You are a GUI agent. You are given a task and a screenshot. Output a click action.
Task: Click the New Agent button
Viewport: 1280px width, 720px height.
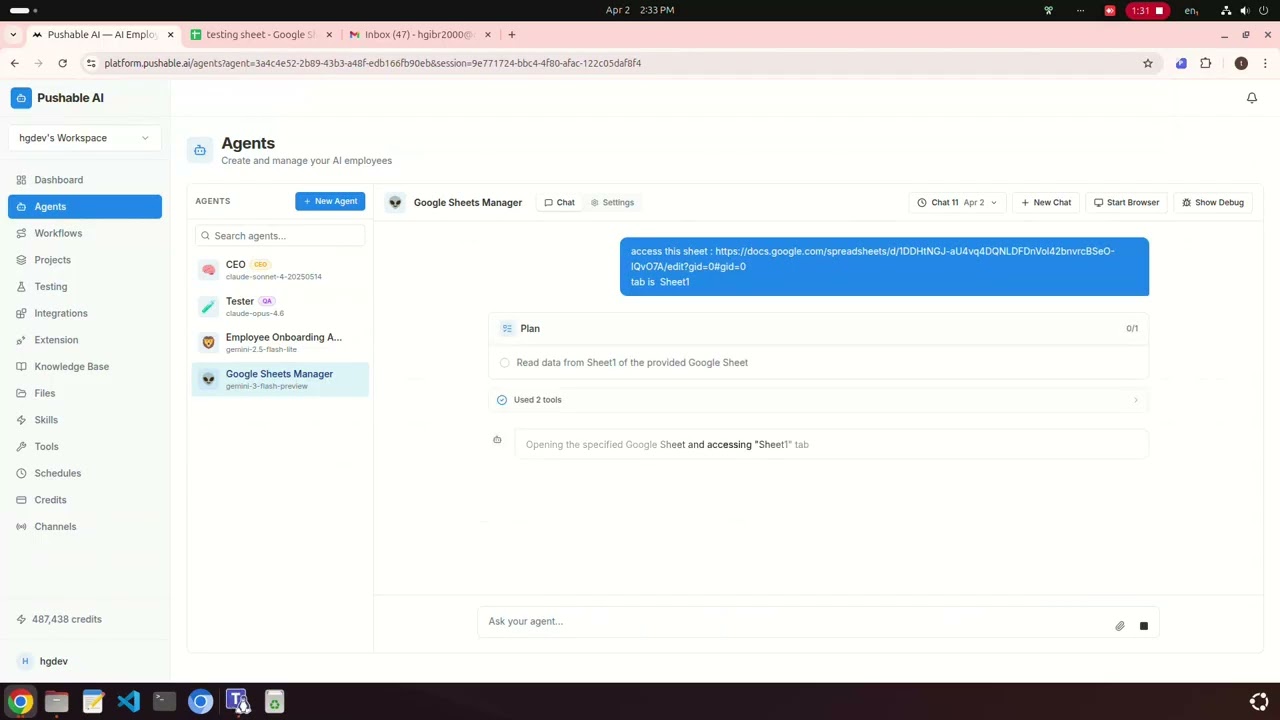pyautogui.click(x=330, y=201)
